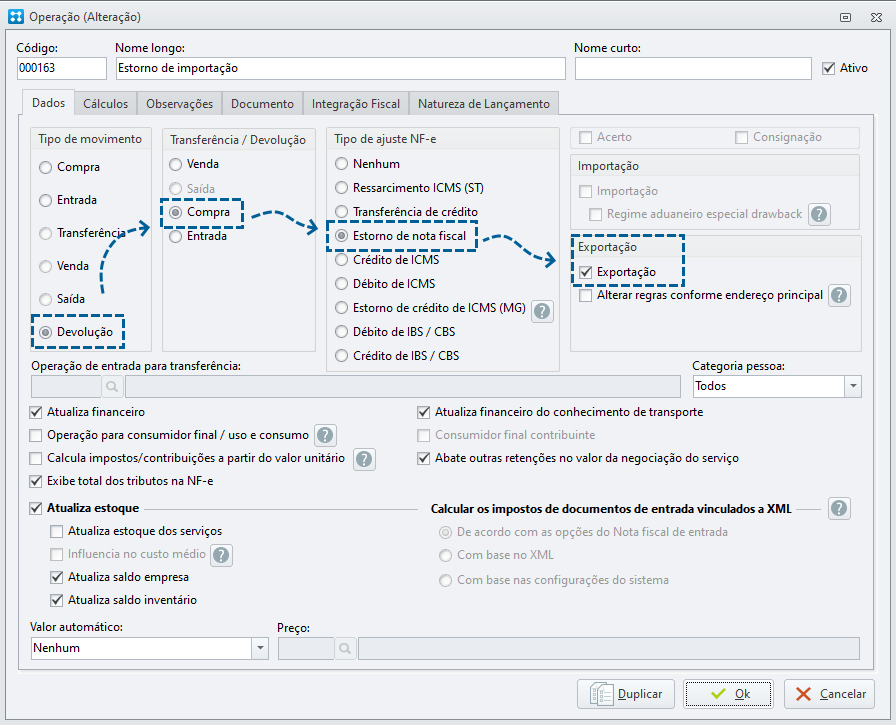This screenshot has width=896, height=726.
Task: Click the Duplicar button
Action: click(x=626, y=694)
